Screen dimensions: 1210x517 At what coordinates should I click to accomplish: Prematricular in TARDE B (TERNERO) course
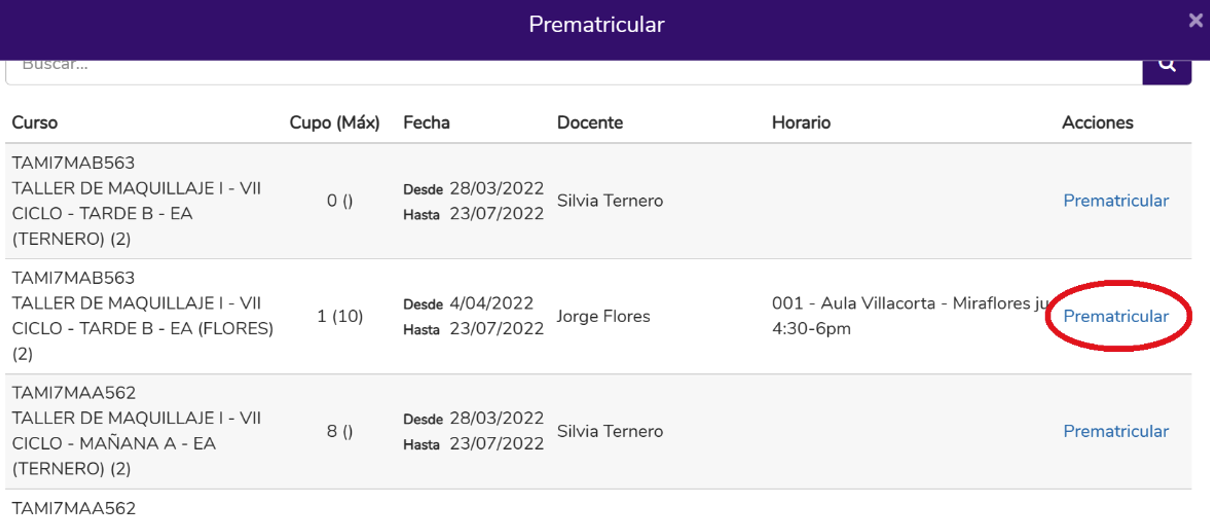[x=1116, y=201]
